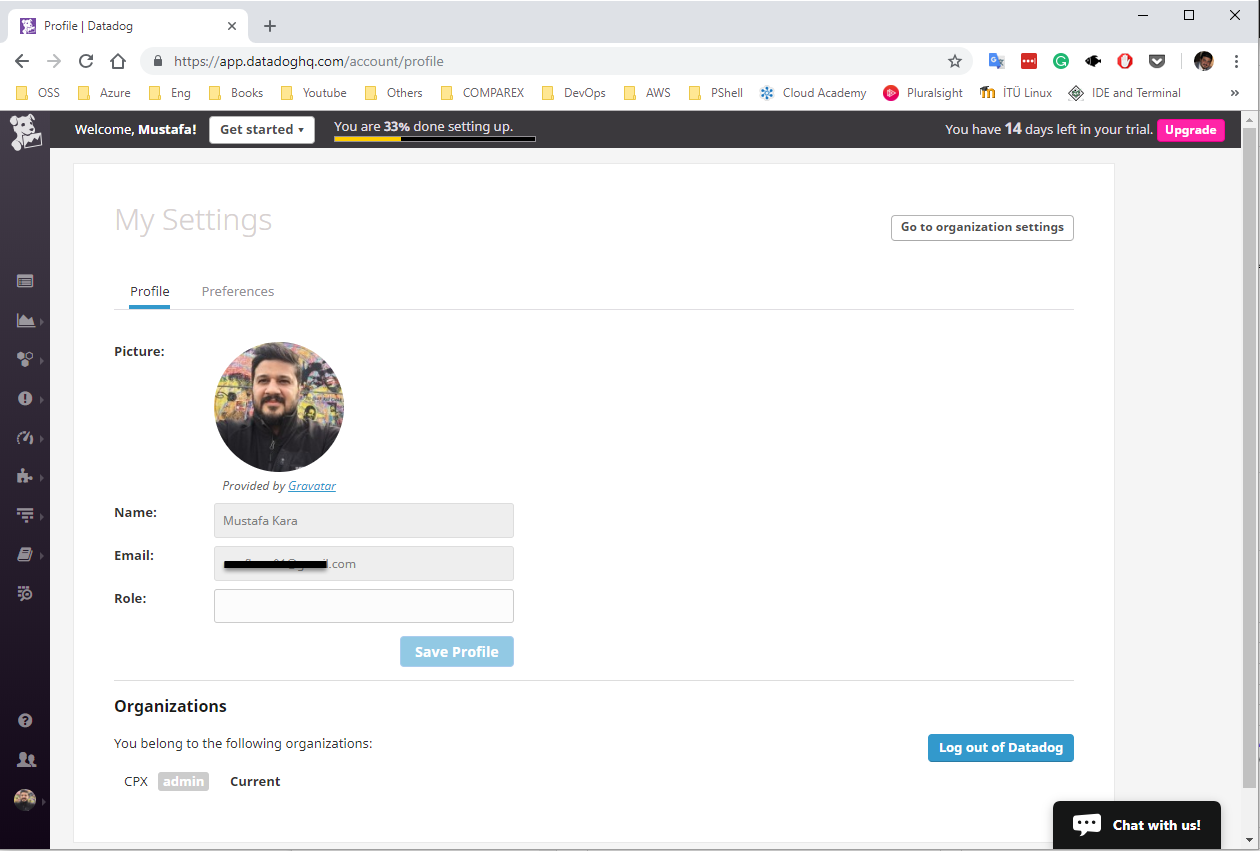Open the Events sidebar icon
Image resolution: width=1260 pixels, height=851 pixels.
[x=25, y=281]
